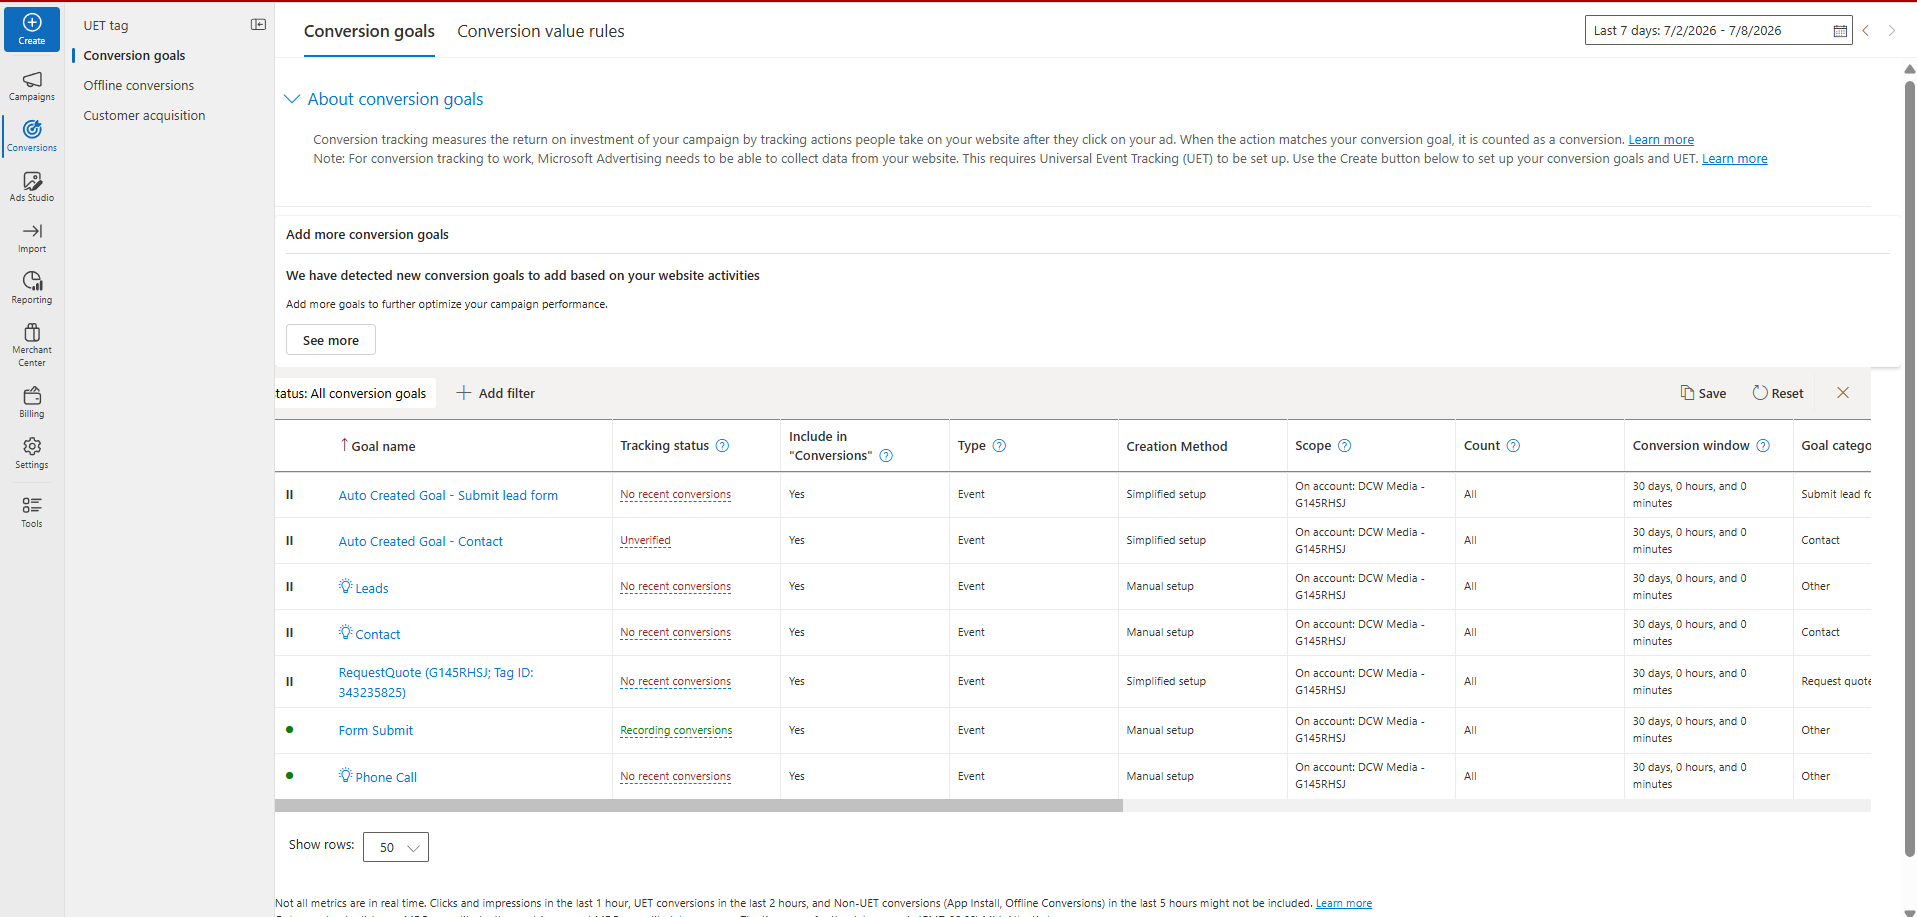Open the Conversions sidebar icon
This screenshot has width=1917, height=917.
point(32,135)
